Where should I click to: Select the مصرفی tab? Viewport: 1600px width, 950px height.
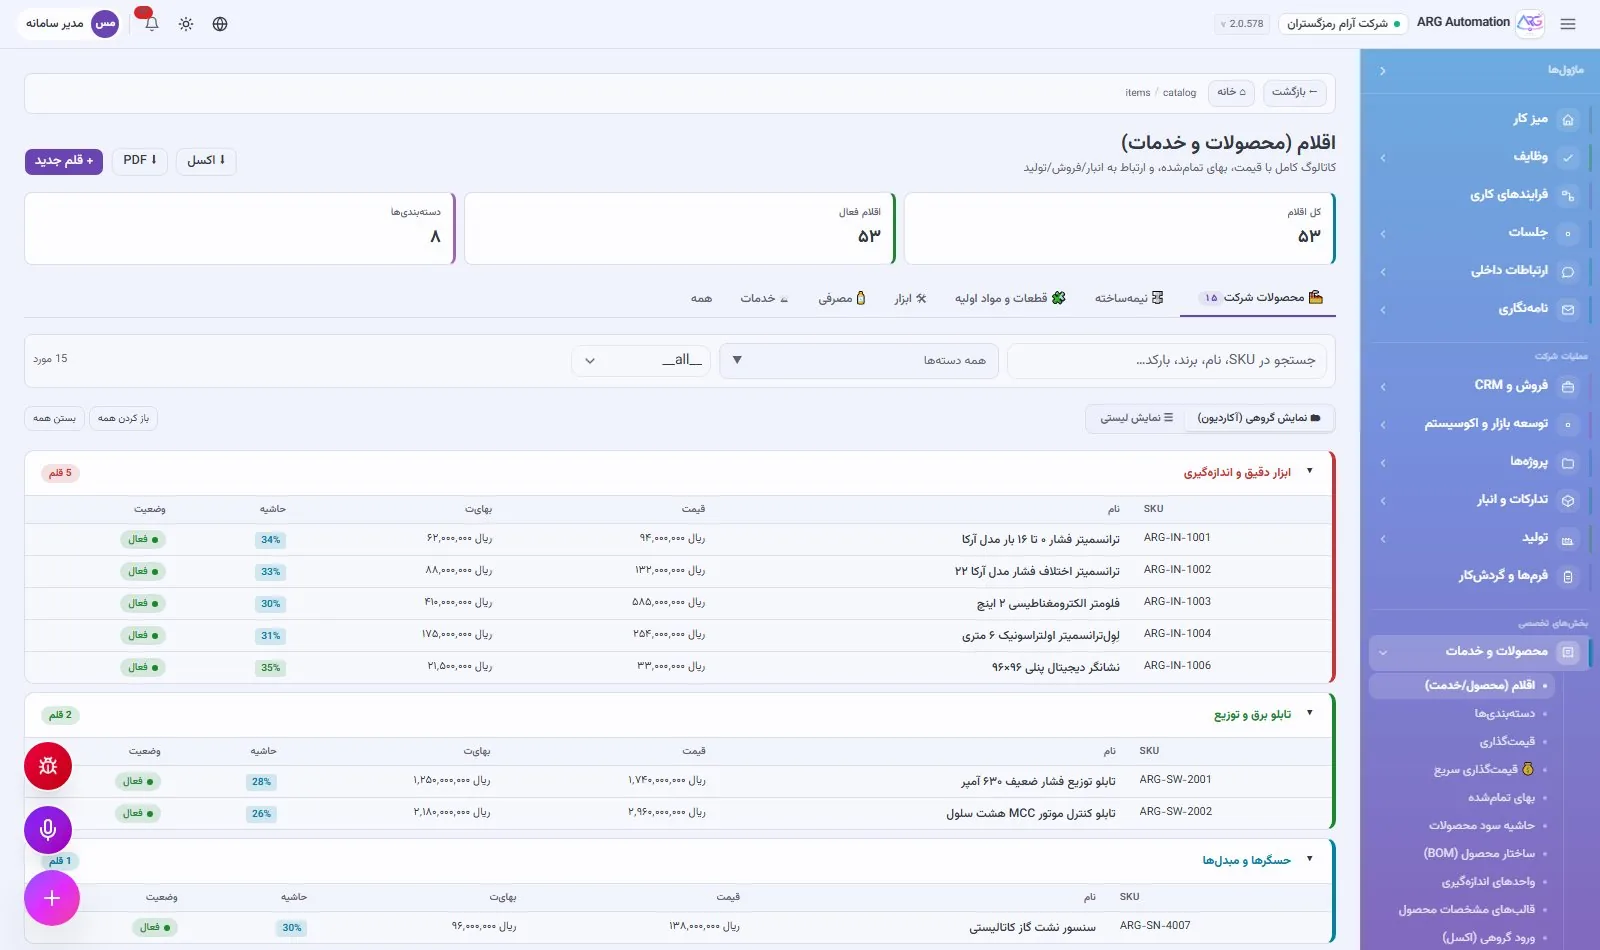842,298
